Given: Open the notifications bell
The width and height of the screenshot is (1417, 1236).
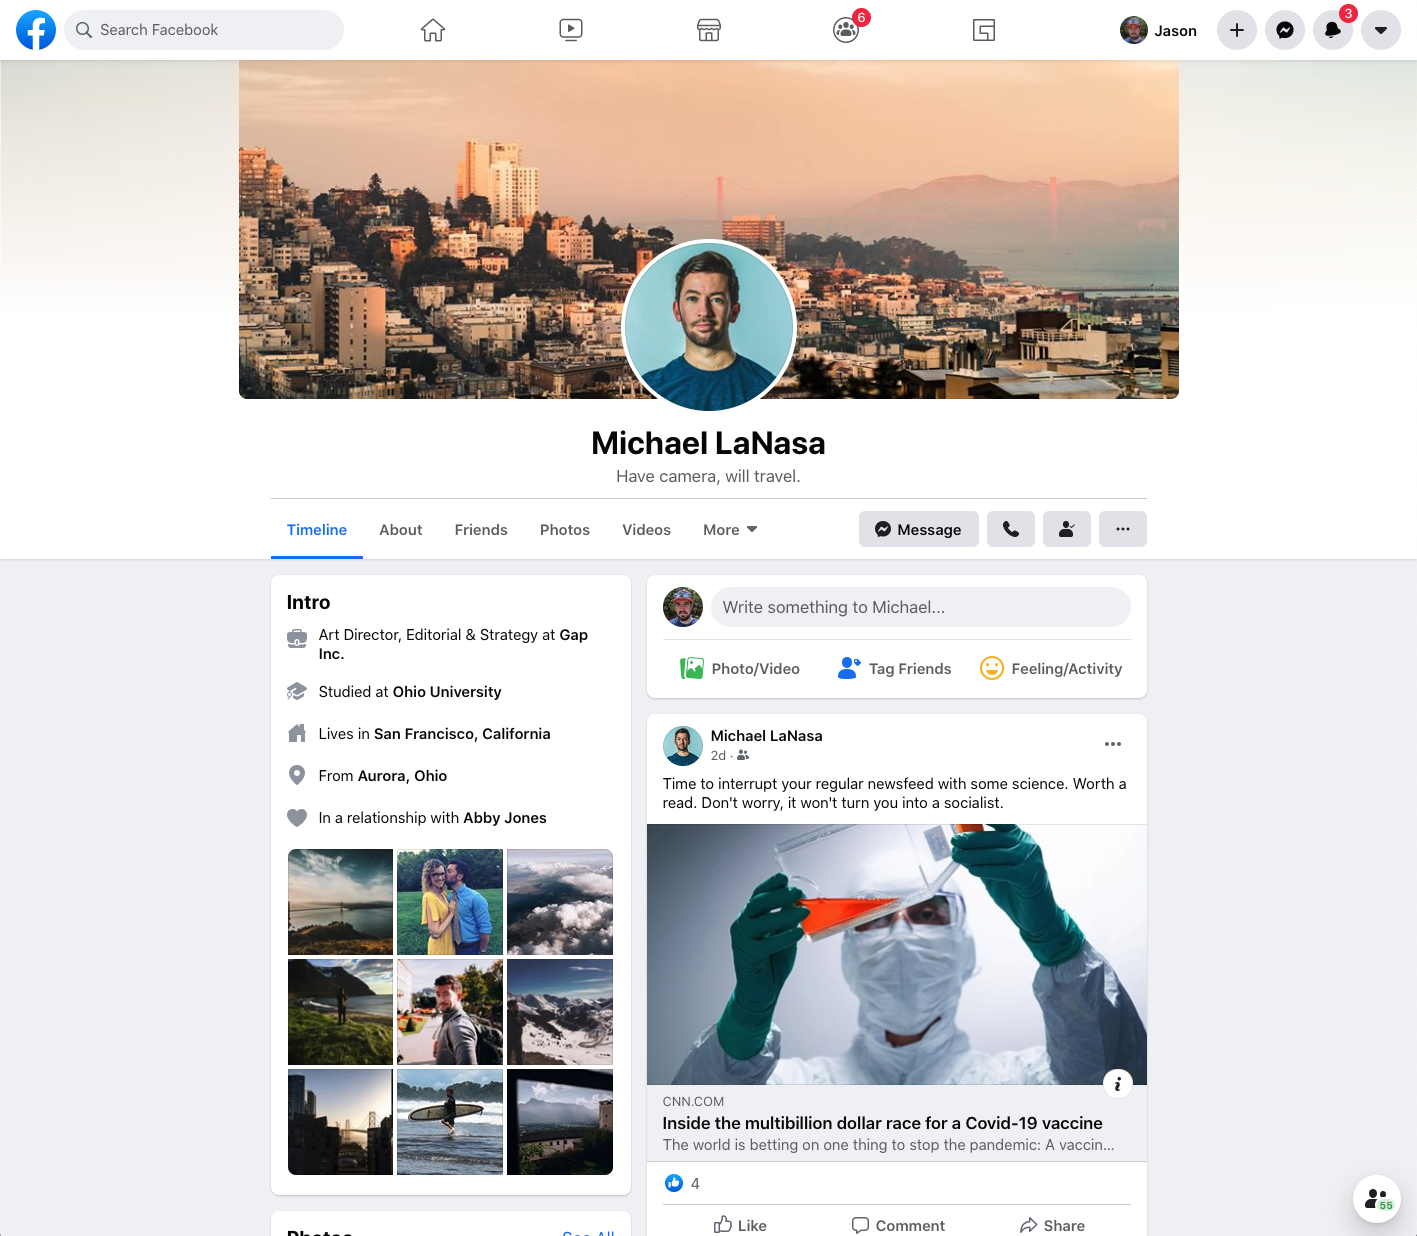Looking at the screenshot, I should coord(1333,30).
